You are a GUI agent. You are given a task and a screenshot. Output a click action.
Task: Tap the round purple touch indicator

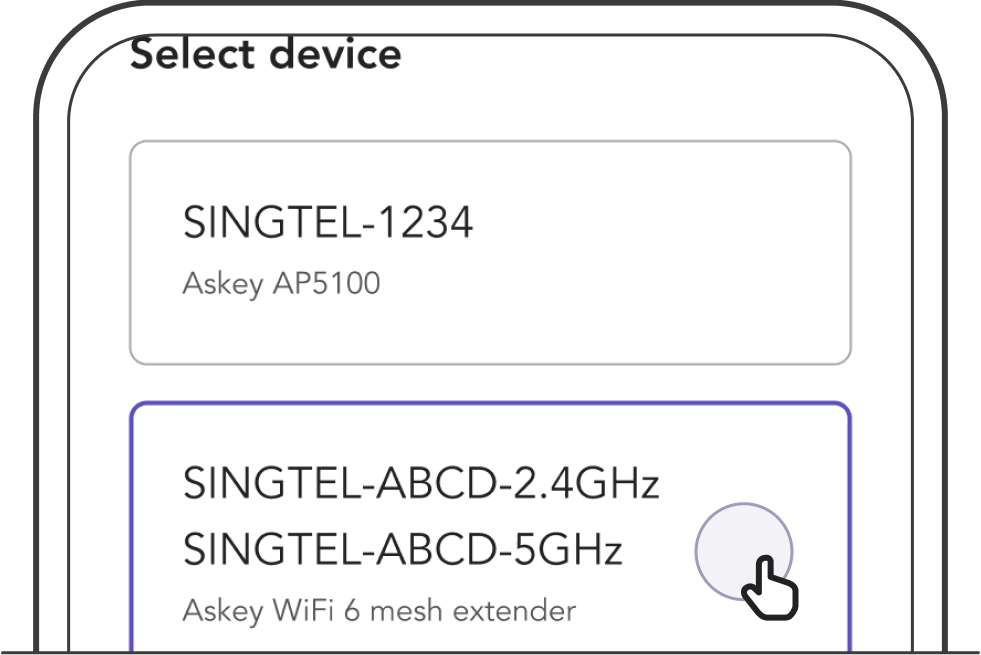pos(744,552)
